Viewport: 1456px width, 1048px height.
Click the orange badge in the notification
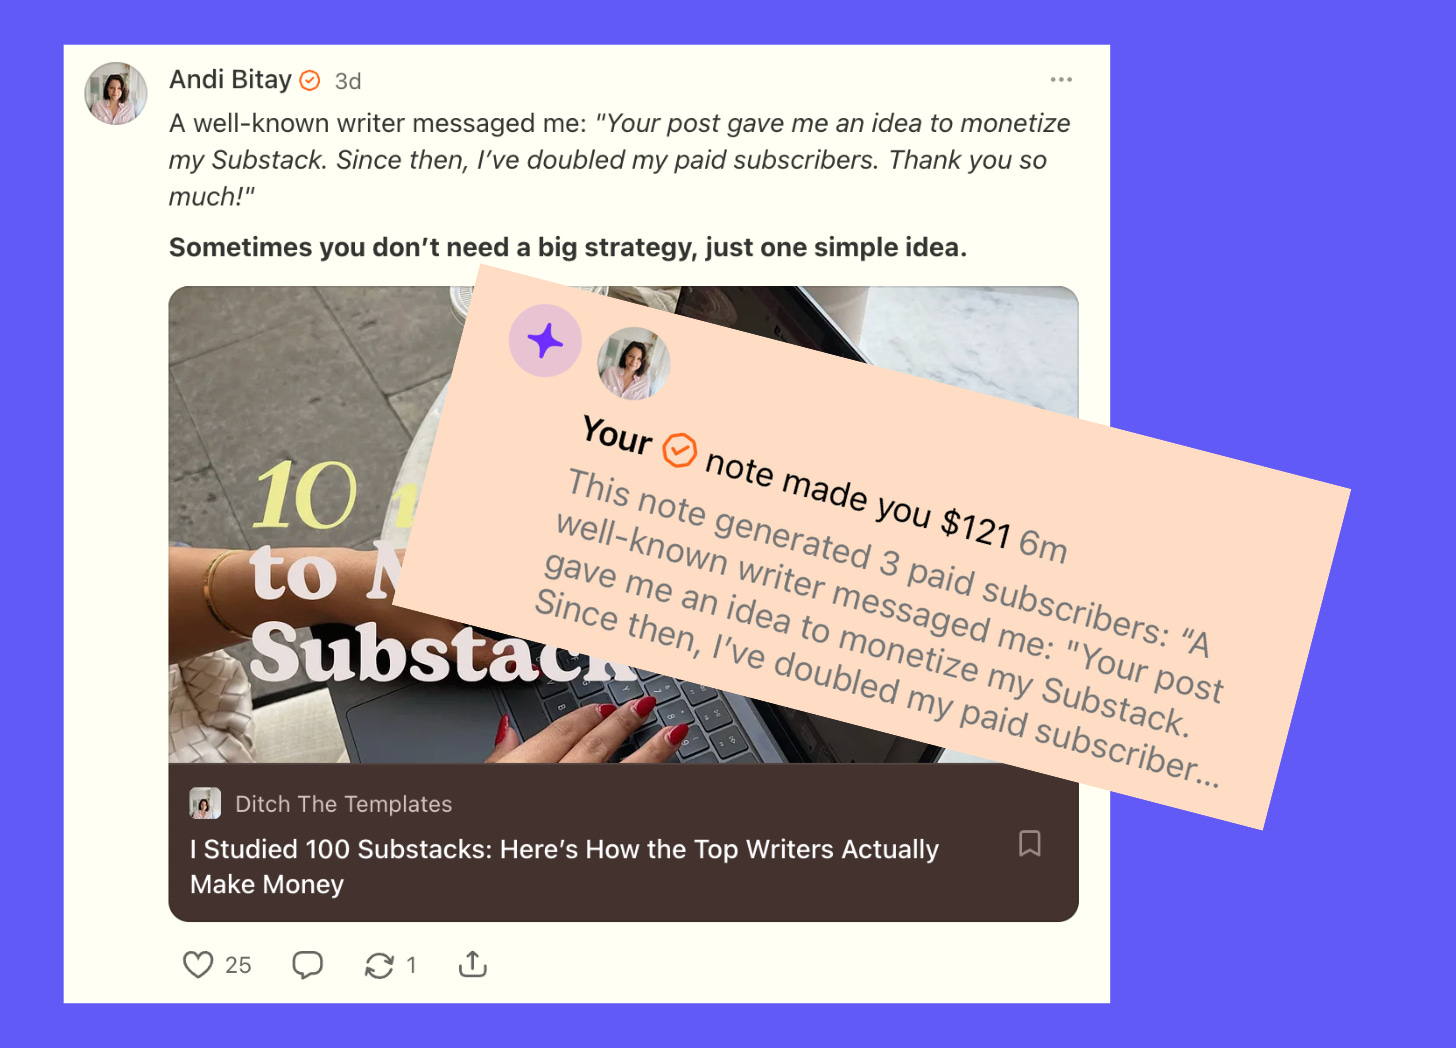coord(680,450)
